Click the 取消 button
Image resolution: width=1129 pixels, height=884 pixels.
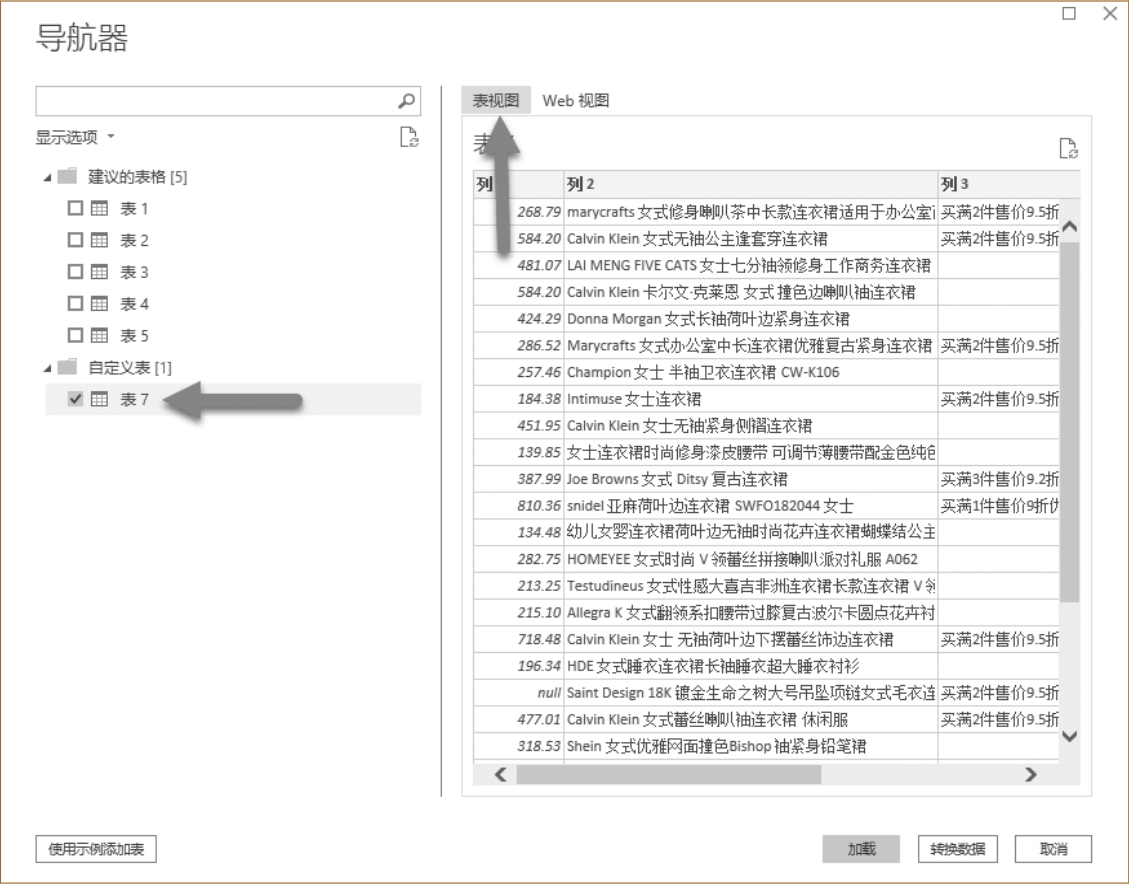coord(1053,849)
